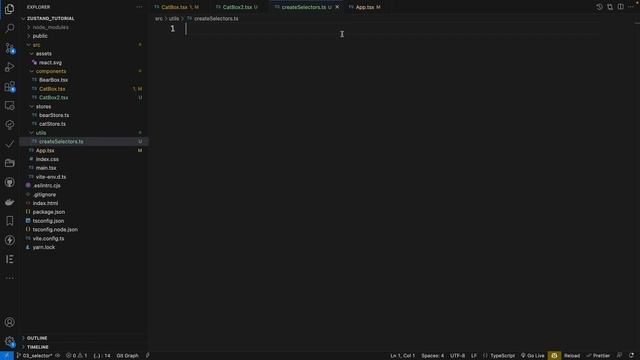The height and width of the screenshot is (360, 640).
Task: Select the createSelectors.ts editor tab
Action: [x=303, y=7]
